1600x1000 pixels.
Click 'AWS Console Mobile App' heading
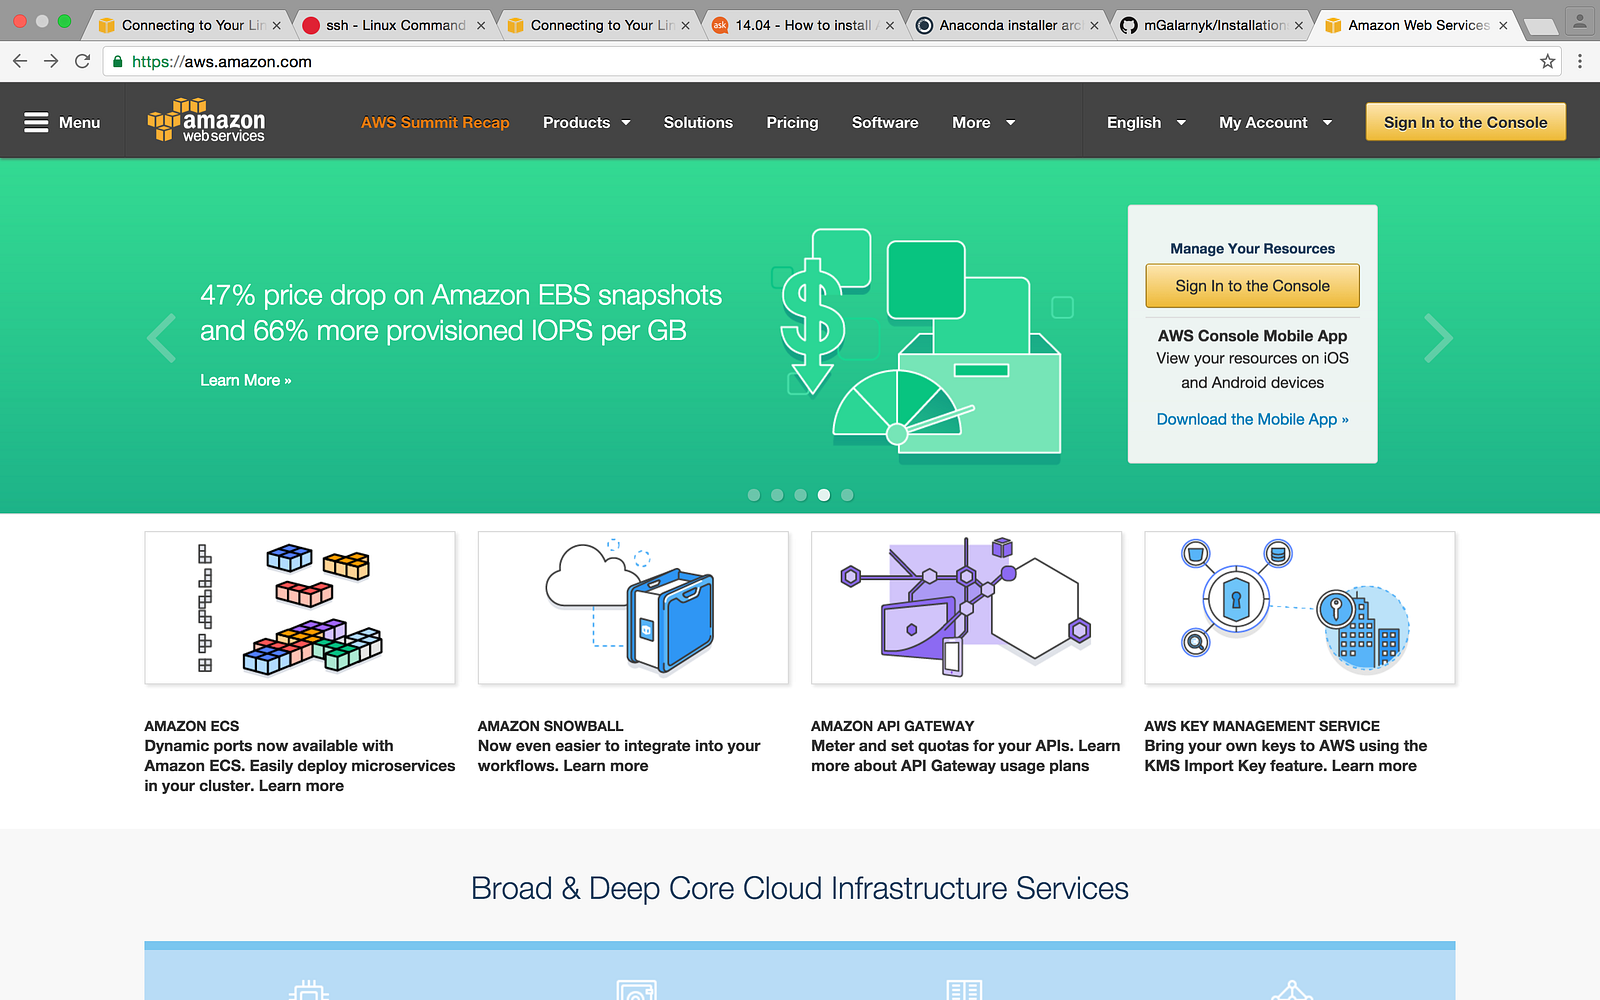1252,336
